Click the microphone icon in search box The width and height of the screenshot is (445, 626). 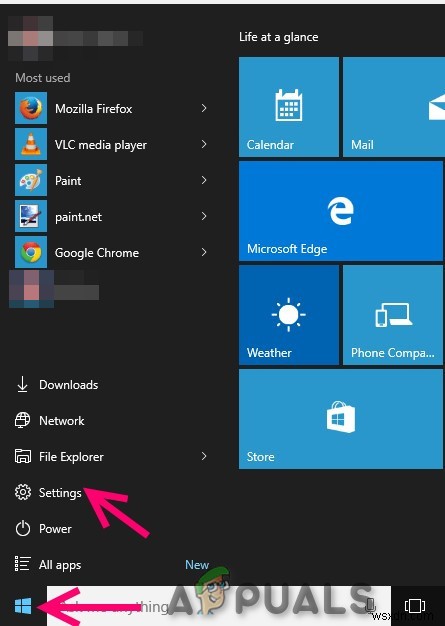click(x=370, y=605)
